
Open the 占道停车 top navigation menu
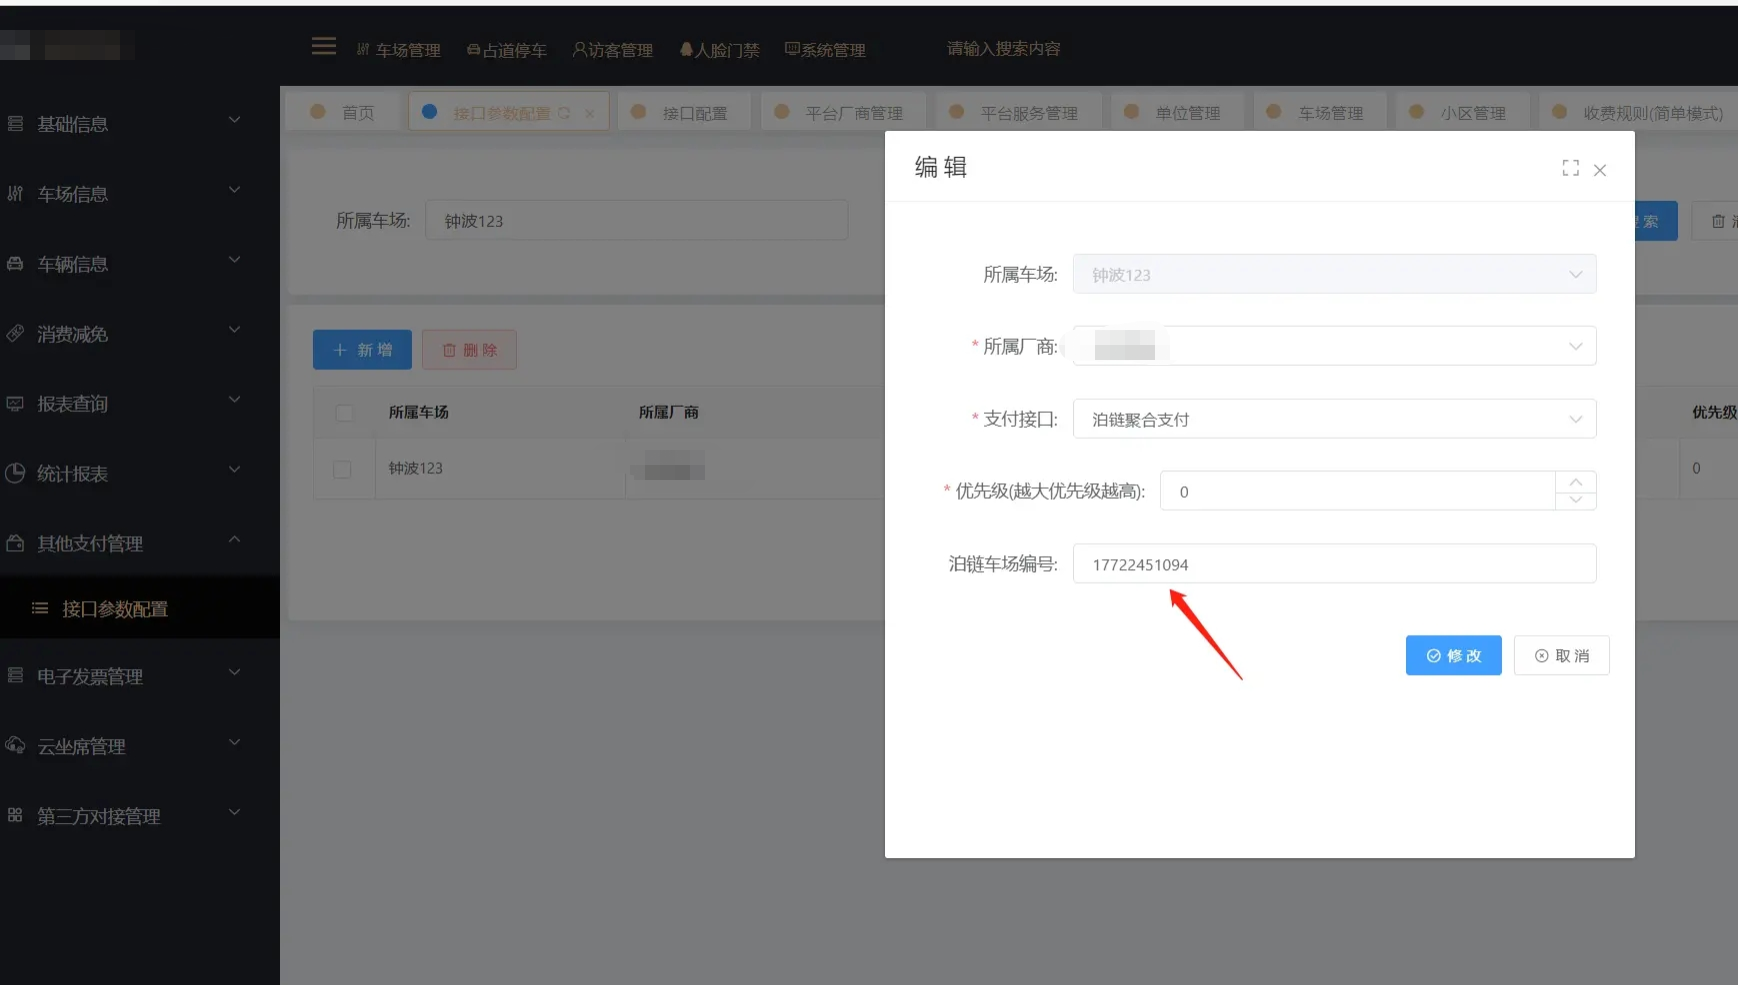(x=507, y=50)
